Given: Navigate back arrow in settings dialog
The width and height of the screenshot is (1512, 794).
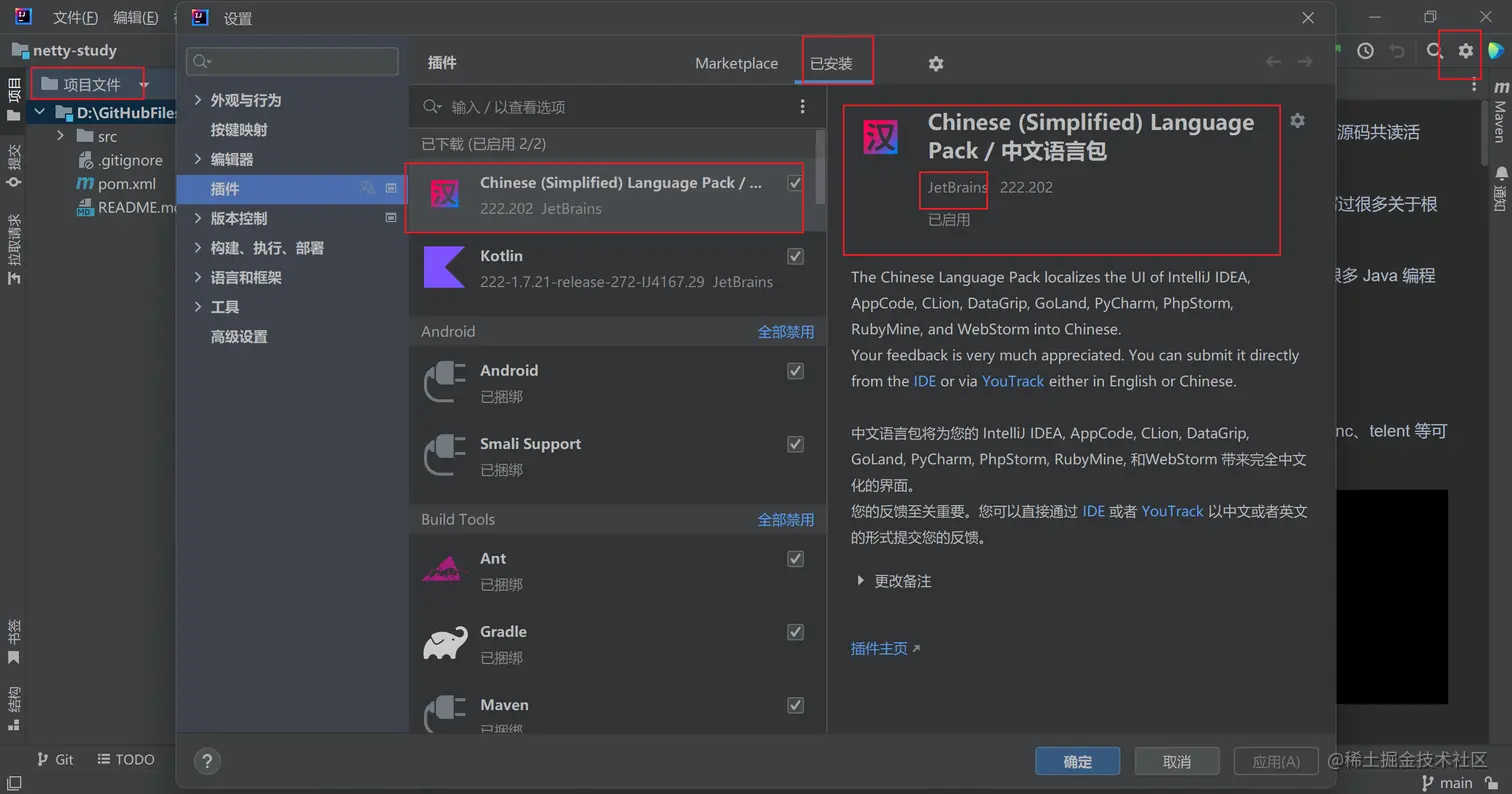Looking at the screenshot, I should [1273, 62].
